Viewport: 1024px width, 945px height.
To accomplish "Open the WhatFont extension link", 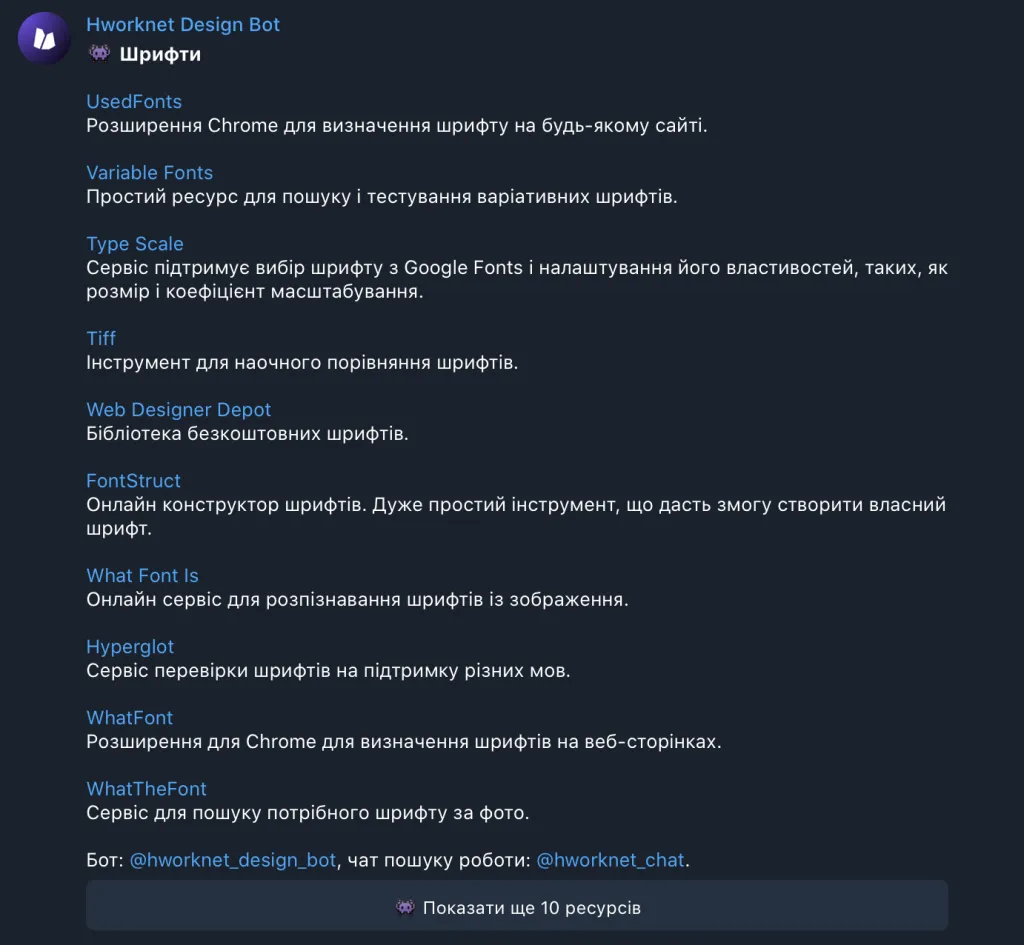I will (129, 718).
